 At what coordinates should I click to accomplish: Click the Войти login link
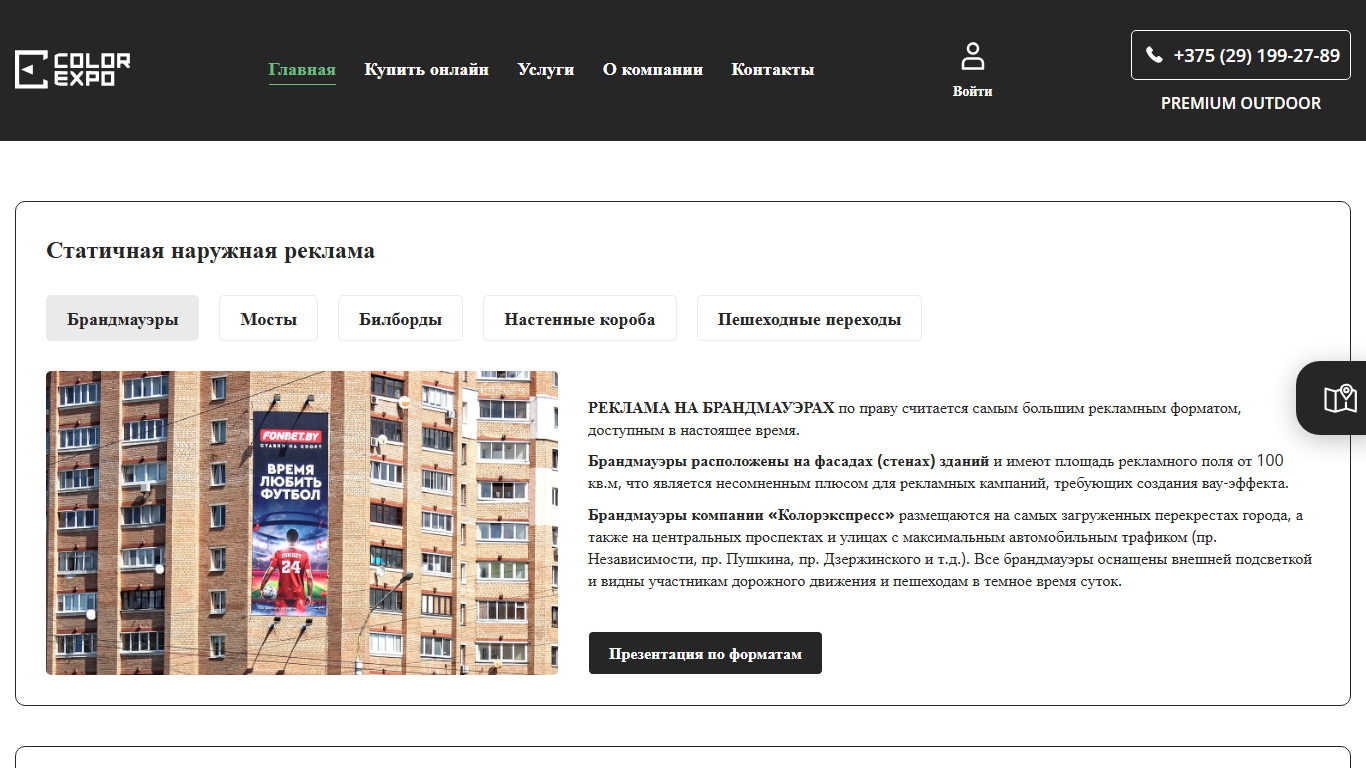[x=973, y=91]
